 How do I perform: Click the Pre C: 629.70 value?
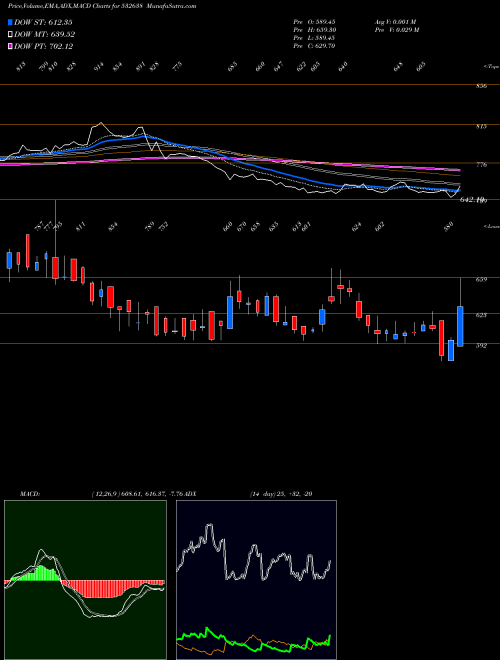[x=314, y=46]
